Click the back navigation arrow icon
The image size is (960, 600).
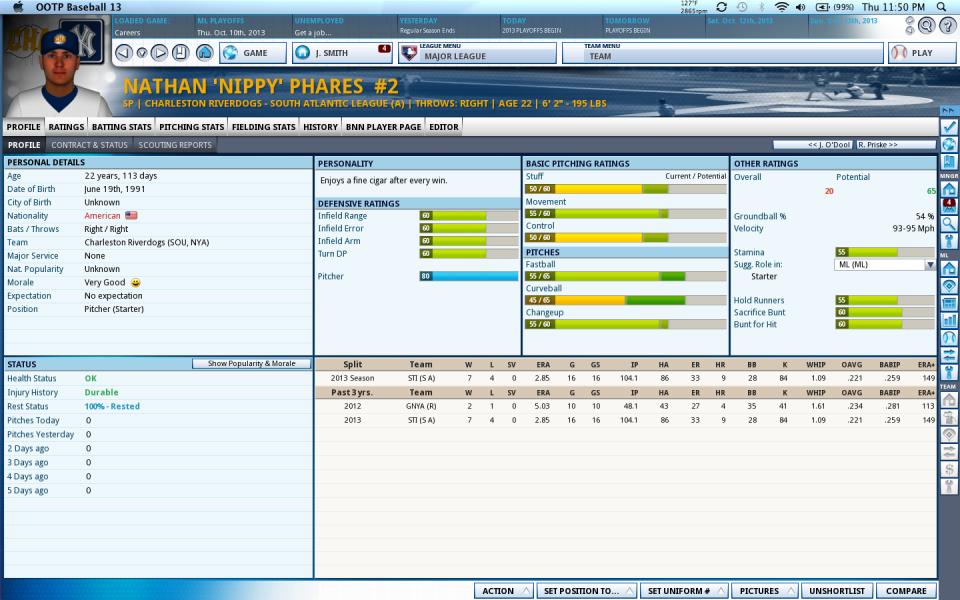pyautogui.click(x=124, y=53)
